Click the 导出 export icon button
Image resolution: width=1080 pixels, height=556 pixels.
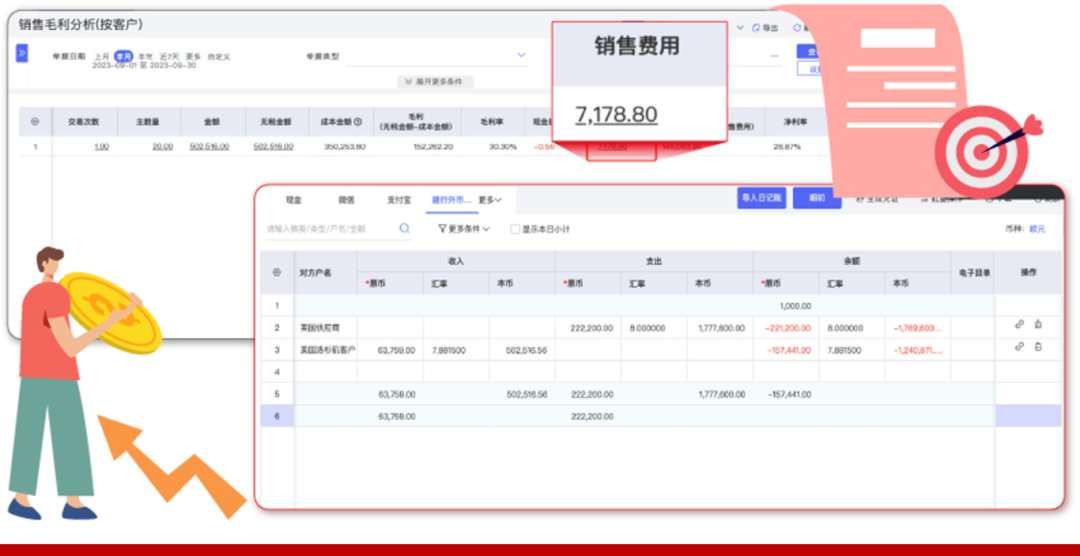click(x=765, y=28)
